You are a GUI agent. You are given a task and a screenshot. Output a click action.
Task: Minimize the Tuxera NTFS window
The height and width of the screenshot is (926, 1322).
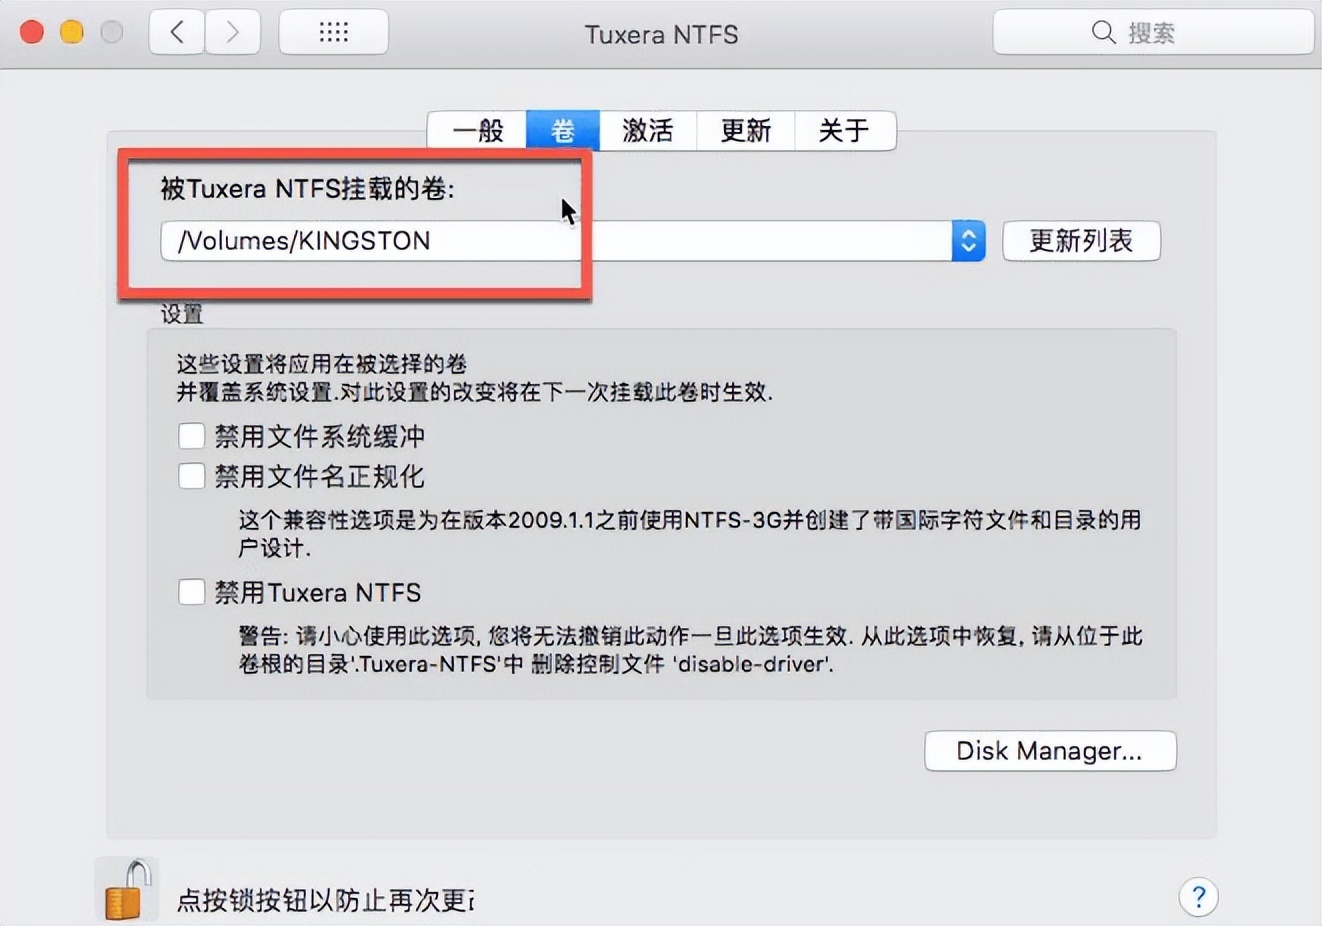click(72, 32)
